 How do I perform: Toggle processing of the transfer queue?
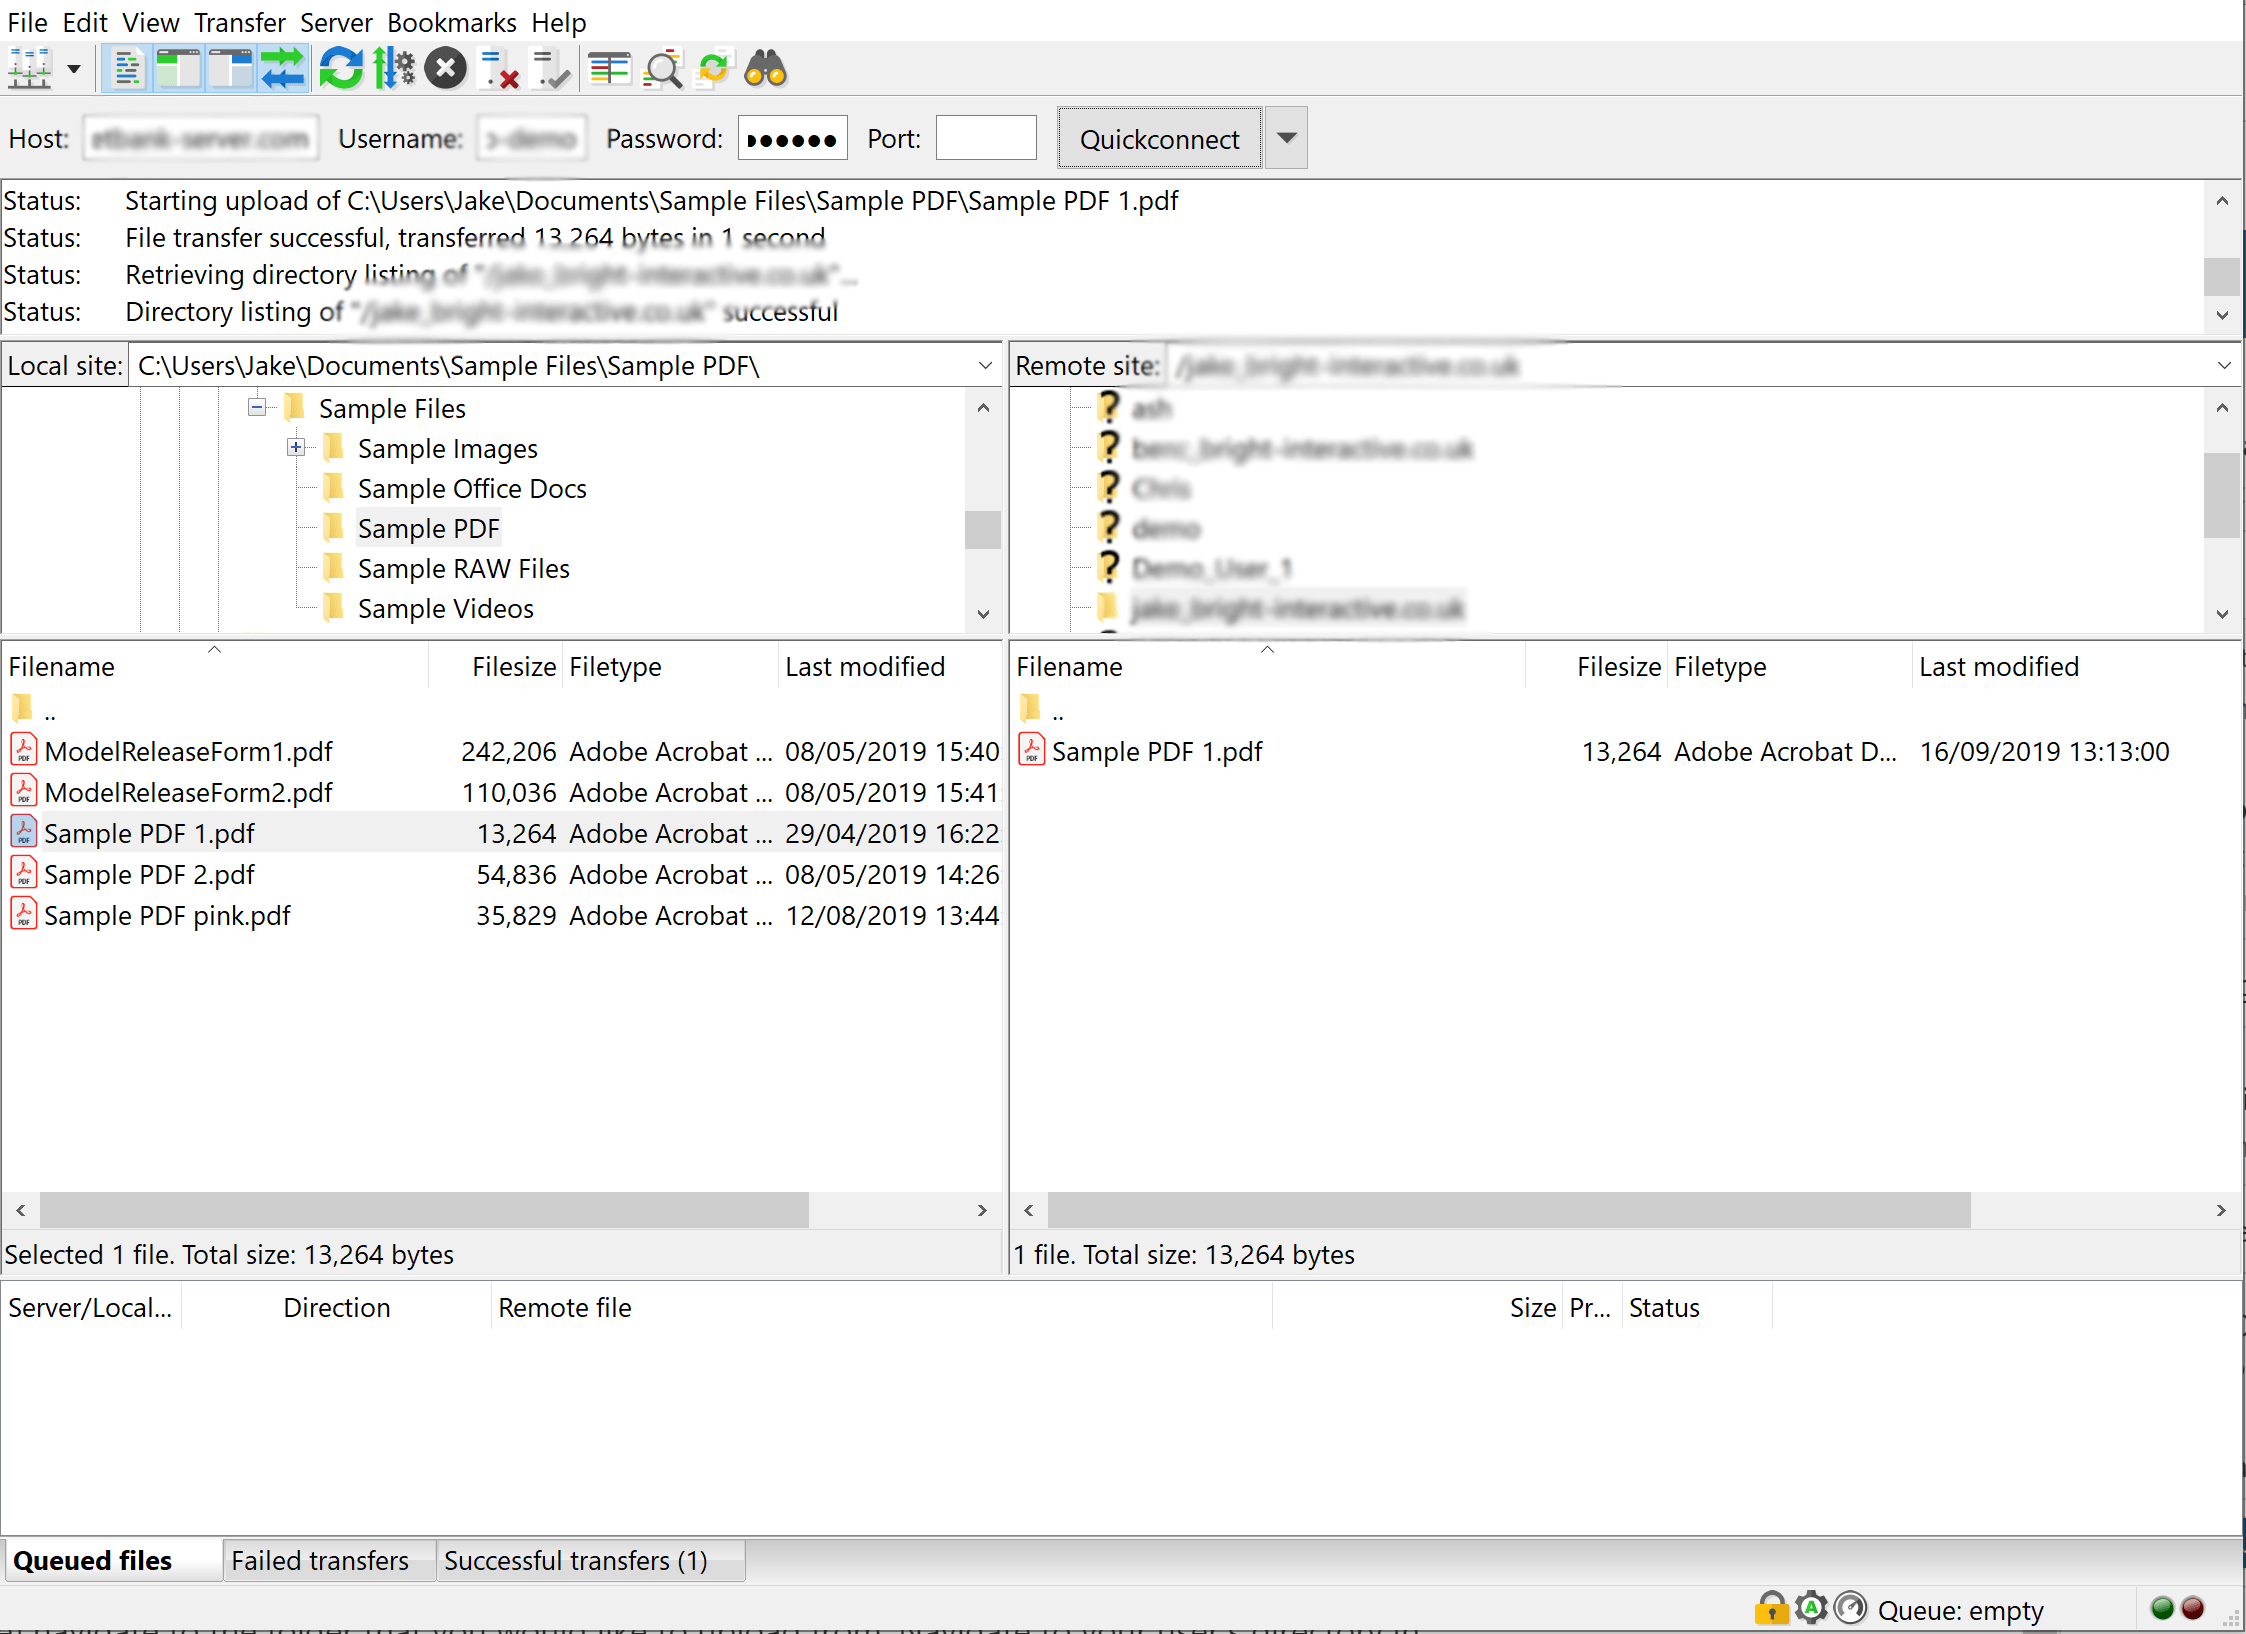394,69
